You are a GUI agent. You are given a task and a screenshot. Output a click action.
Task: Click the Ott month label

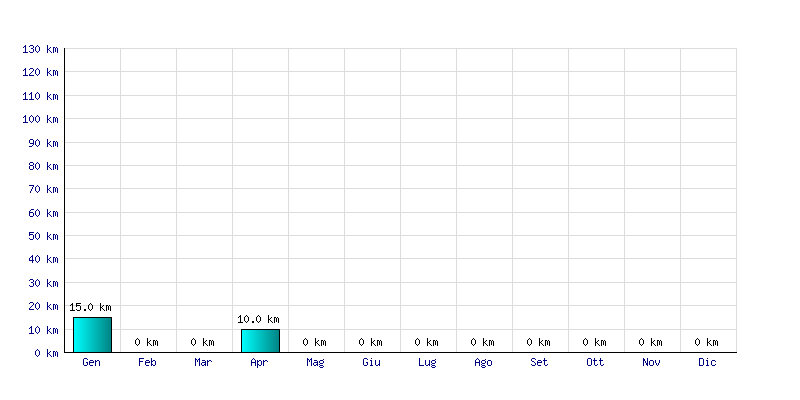click(x=595, y=362)
